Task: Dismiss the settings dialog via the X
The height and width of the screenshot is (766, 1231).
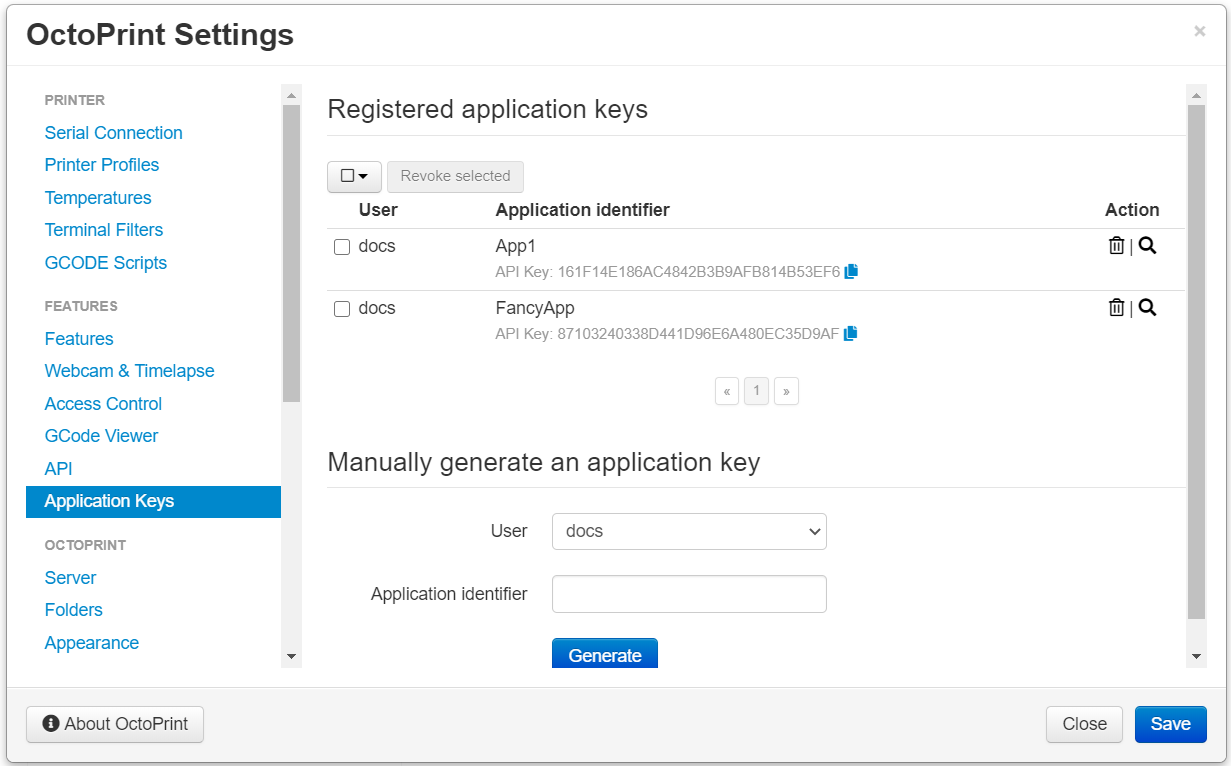Action: (1199, 31)
